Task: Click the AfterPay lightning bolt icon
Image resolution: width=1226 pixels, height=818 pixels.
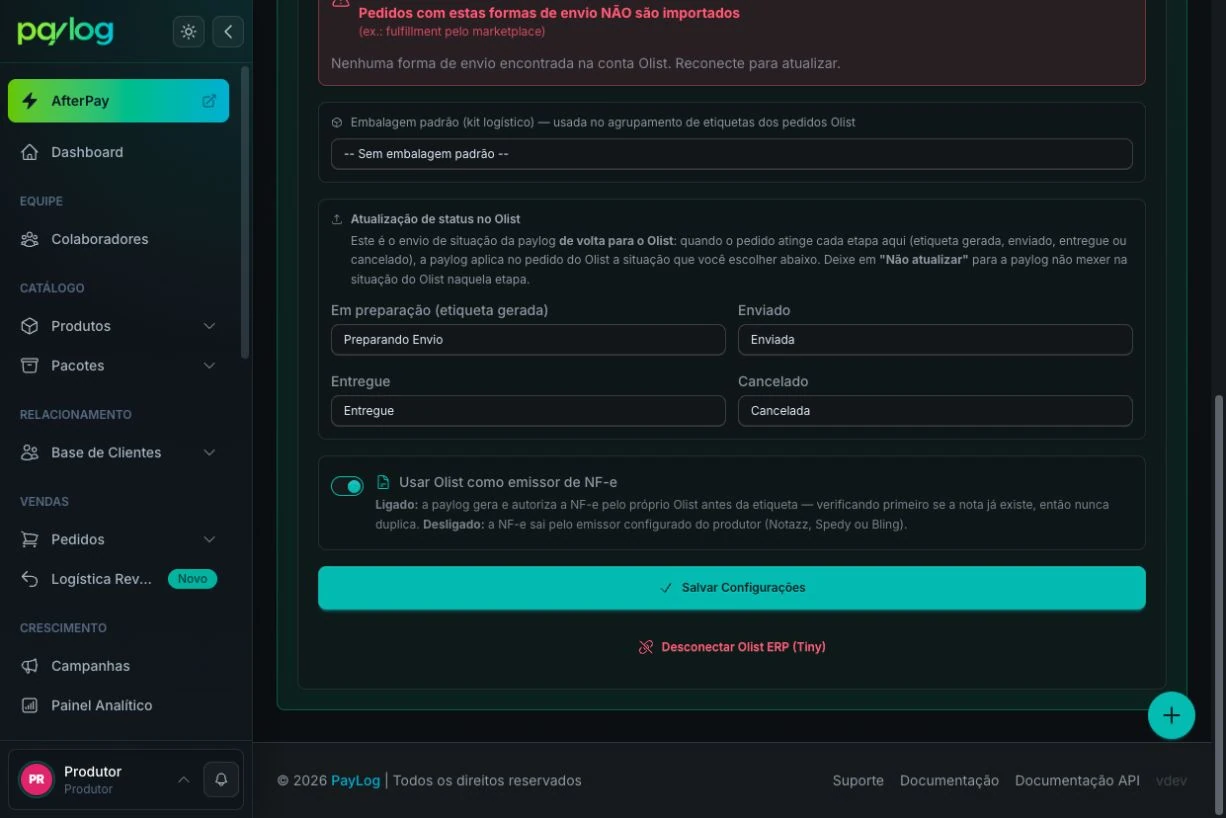Action: click(30, 101)
